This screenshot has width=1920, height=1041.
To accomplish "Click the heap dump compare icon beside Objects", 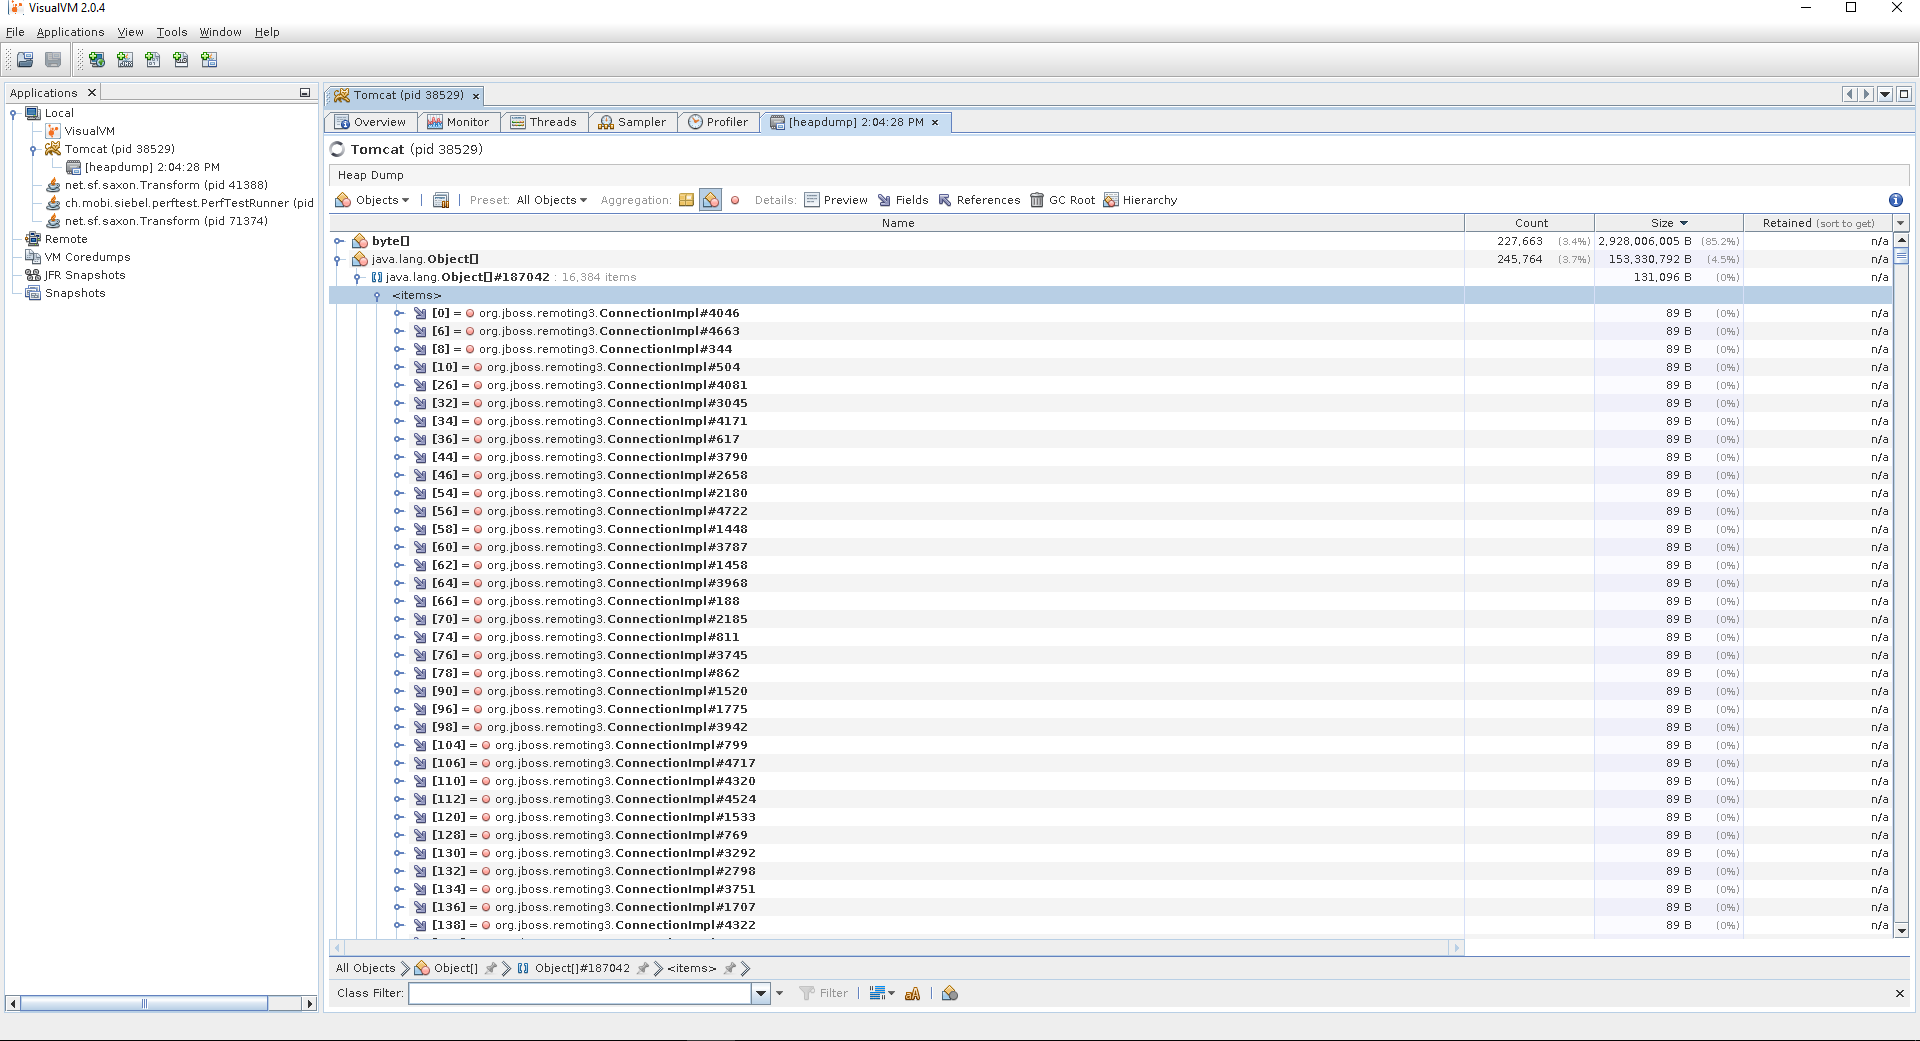I will [441, 200].
